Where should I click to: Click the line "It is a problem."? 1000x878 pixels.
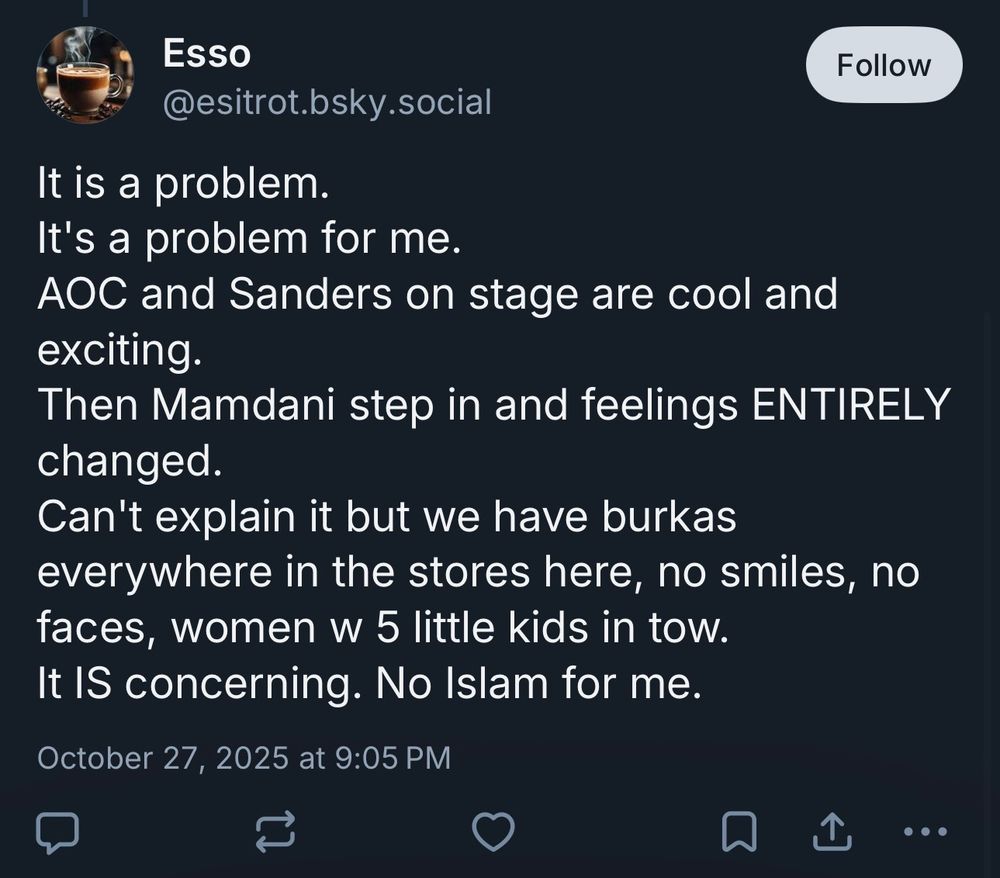click(182, 184)
